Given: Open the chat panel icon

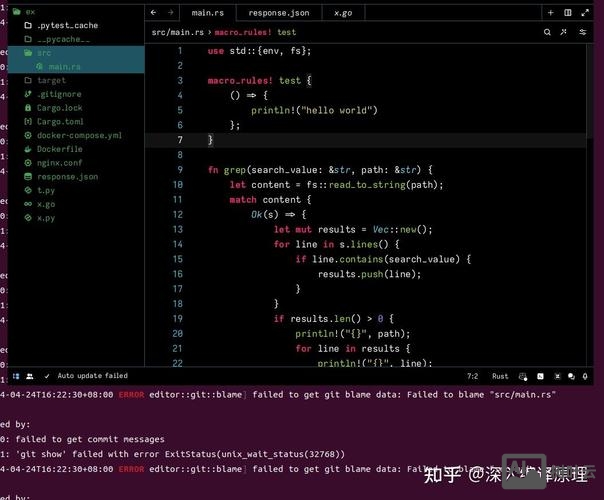Looking at the screenshot, I should coord(571,376).
